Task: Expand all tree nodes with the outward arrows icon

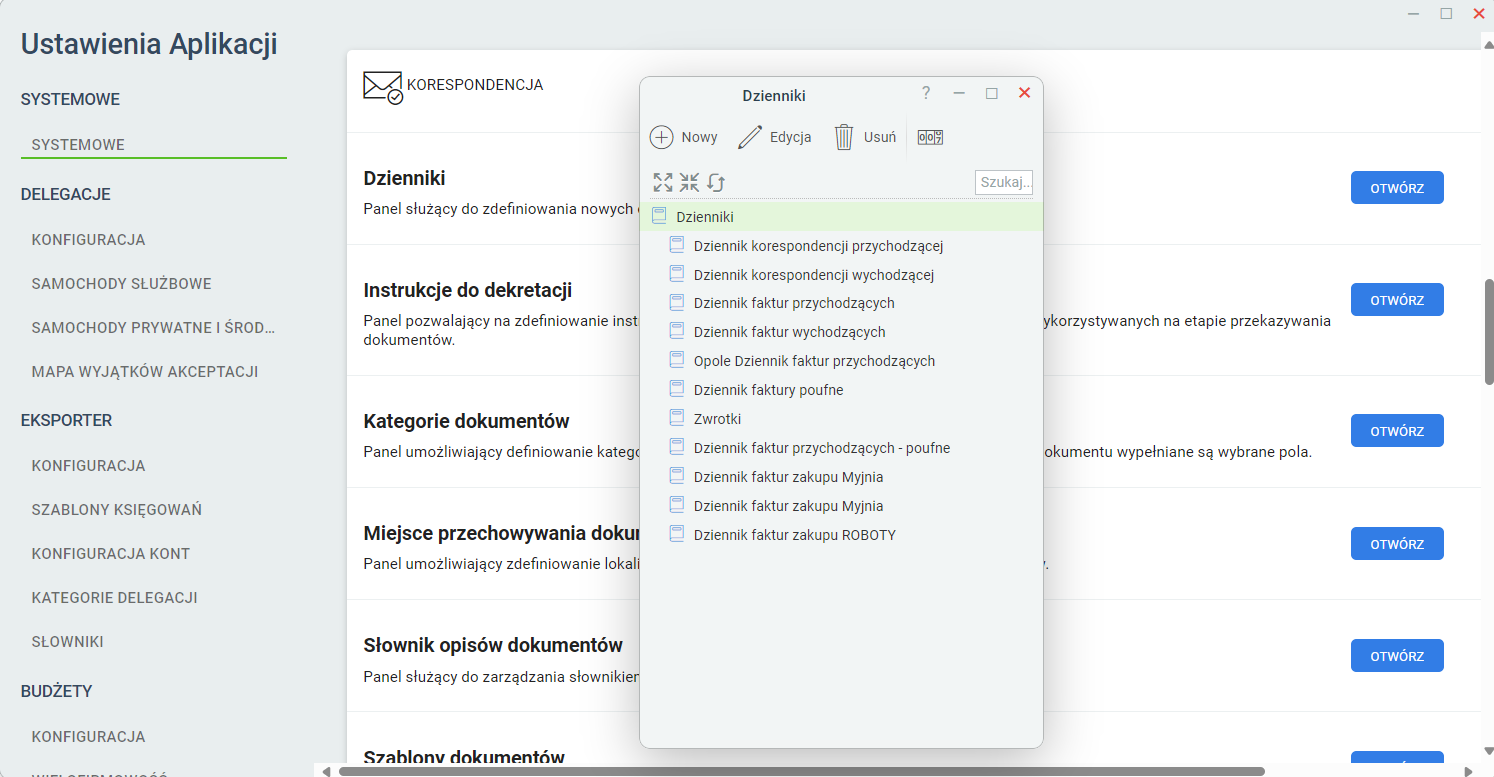Action: pos(663,182)
